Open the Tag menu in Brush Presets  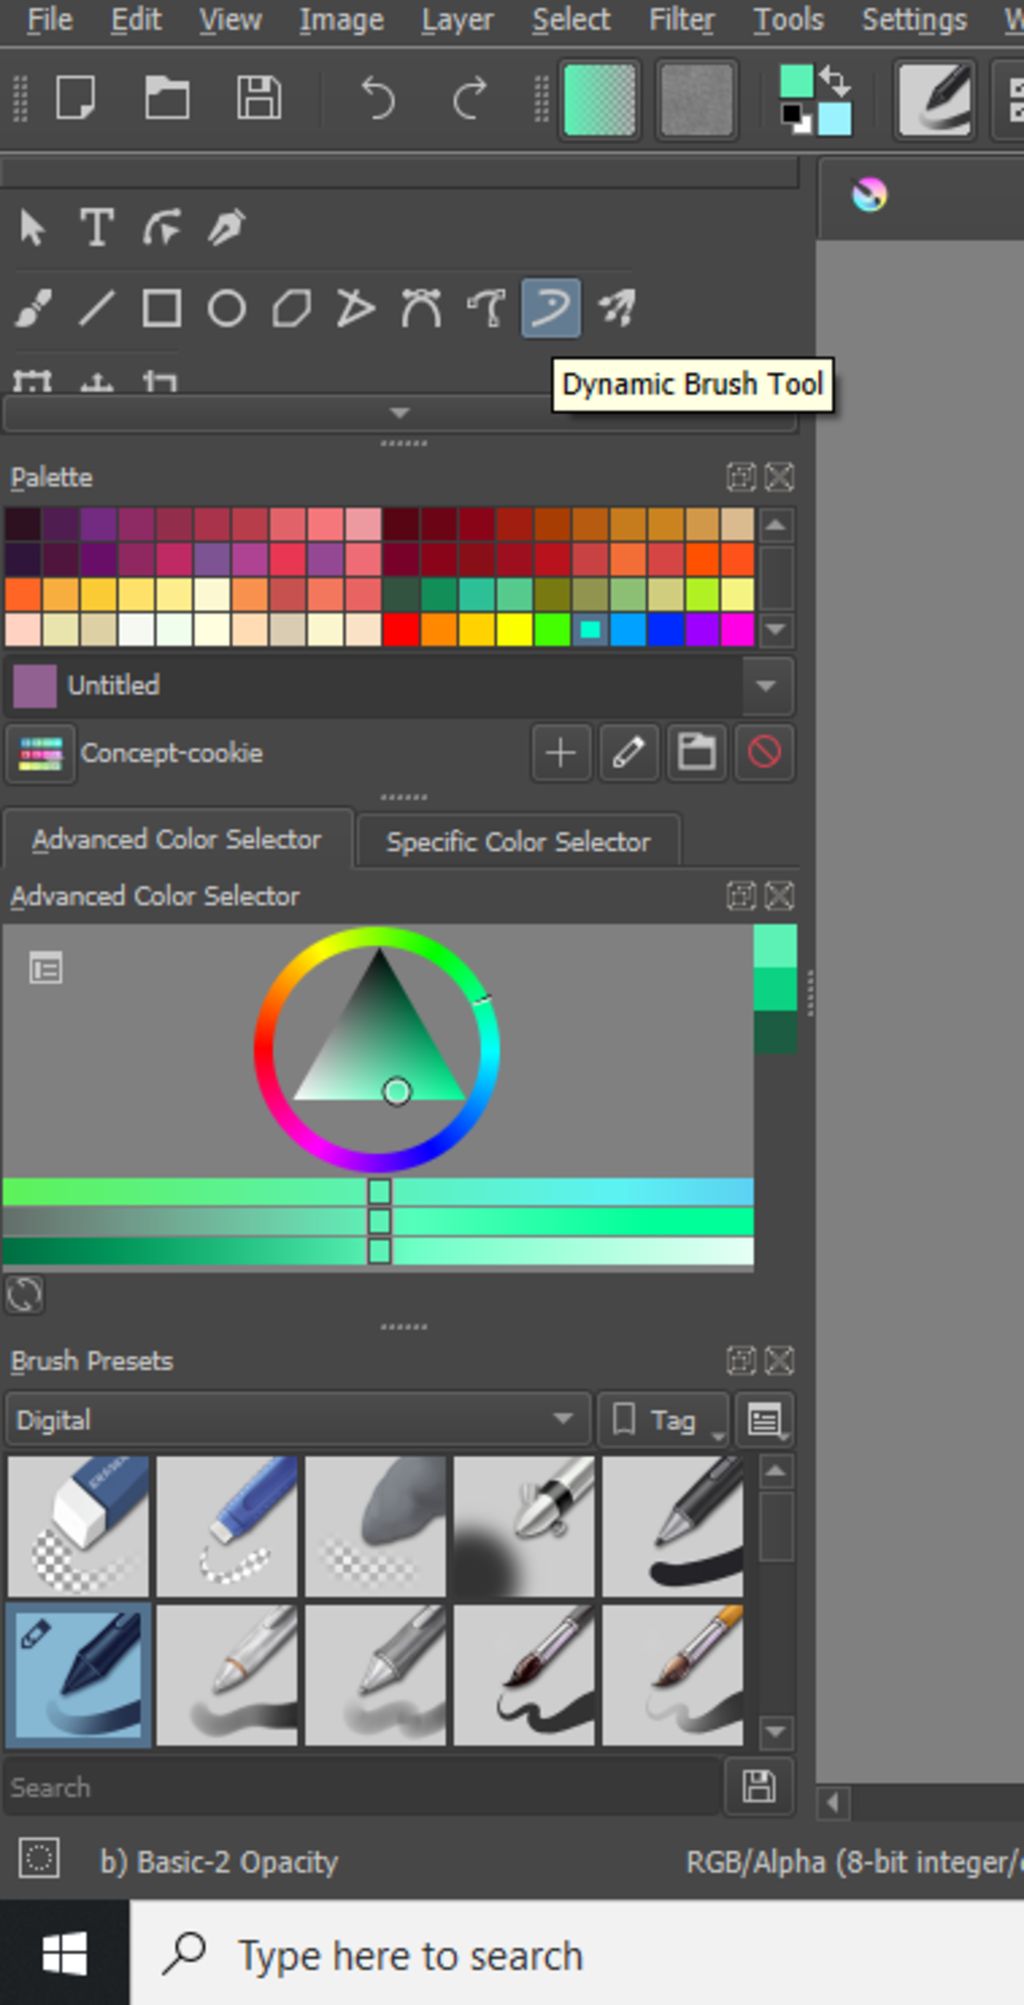664,1420
